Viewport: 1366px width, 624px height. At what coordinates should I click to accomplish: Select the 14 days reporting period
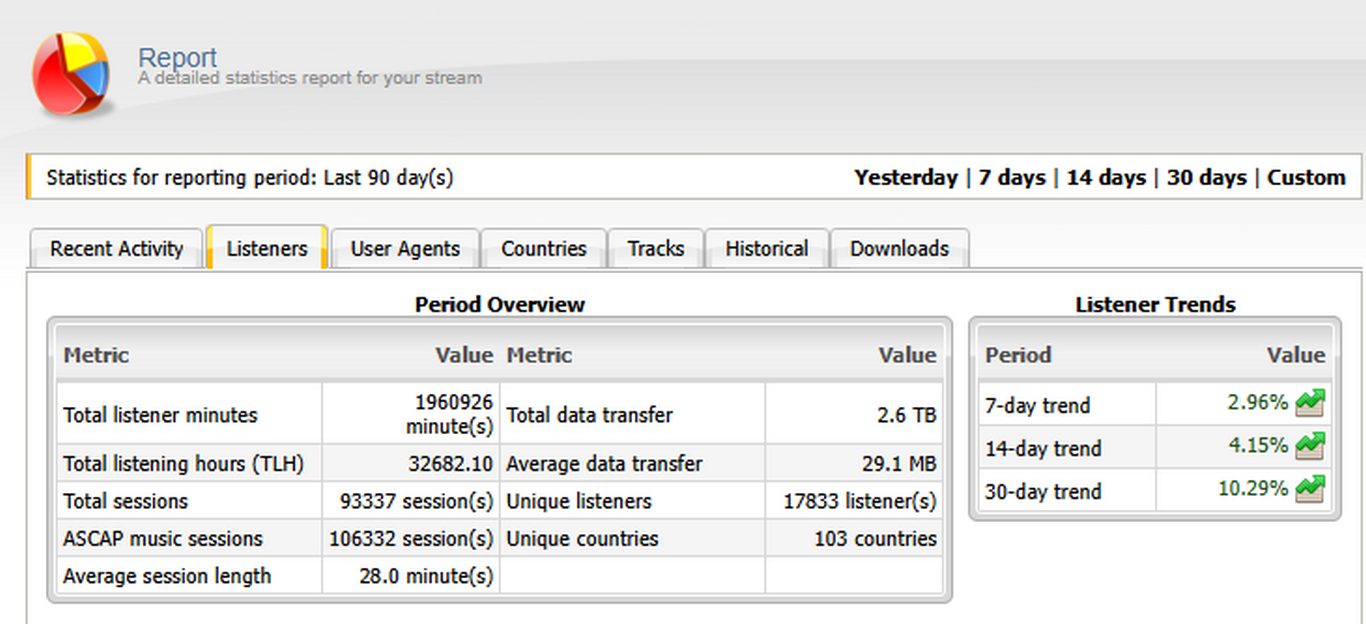[x=1106, y=178]
